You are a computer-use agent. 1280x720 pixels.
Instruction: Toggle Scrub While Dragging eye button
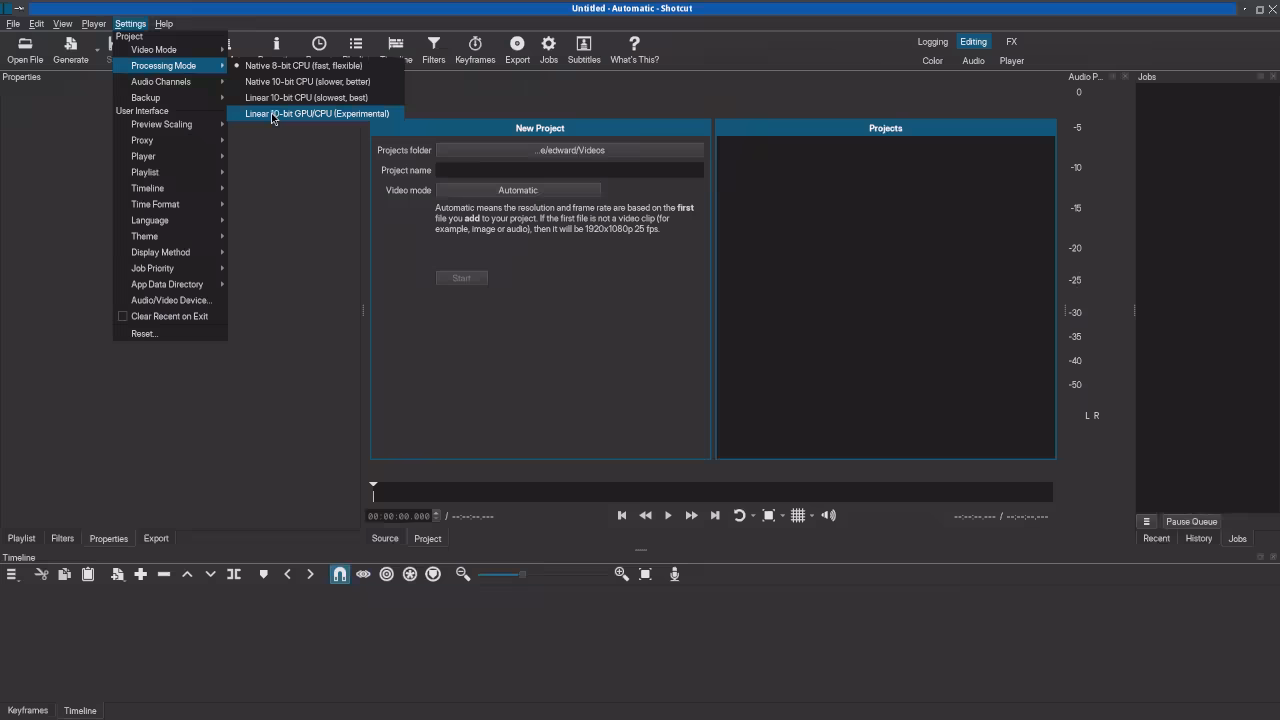click(363, 574)
